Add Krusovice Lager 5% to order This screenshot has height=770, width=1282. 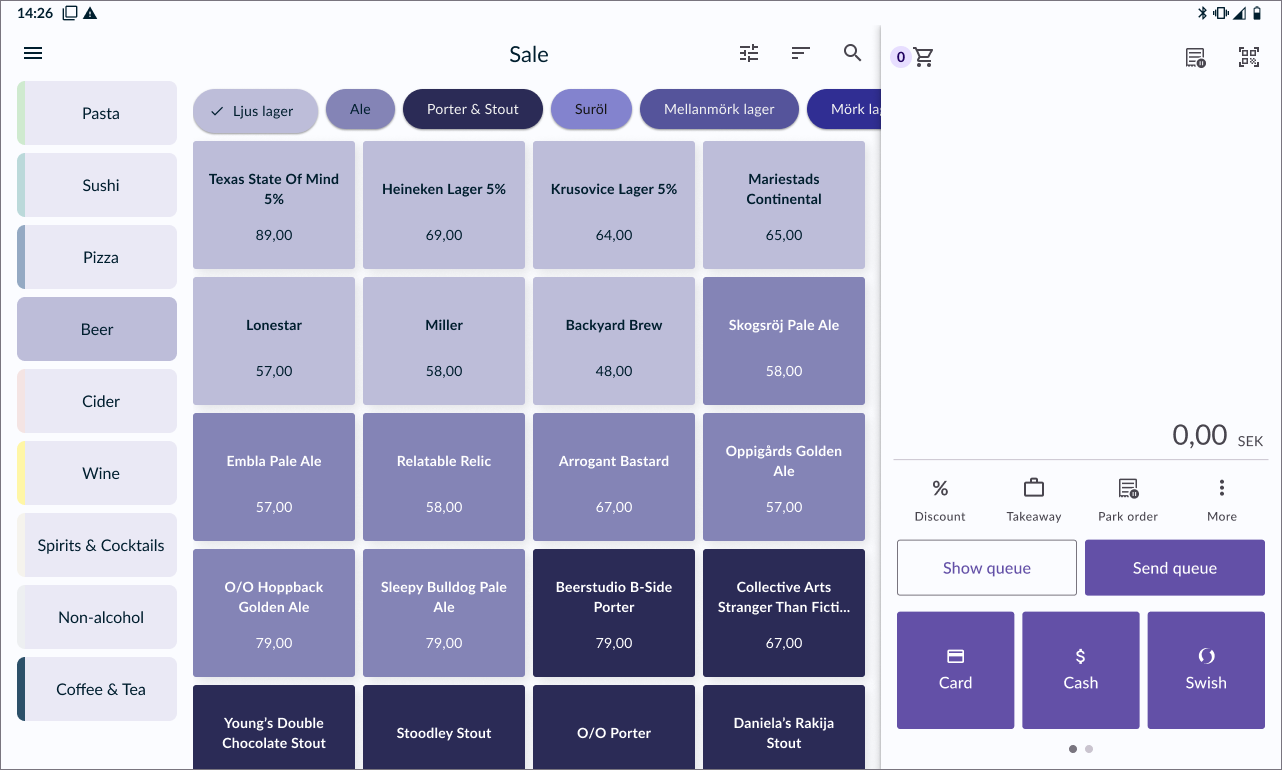coord(614,205)
